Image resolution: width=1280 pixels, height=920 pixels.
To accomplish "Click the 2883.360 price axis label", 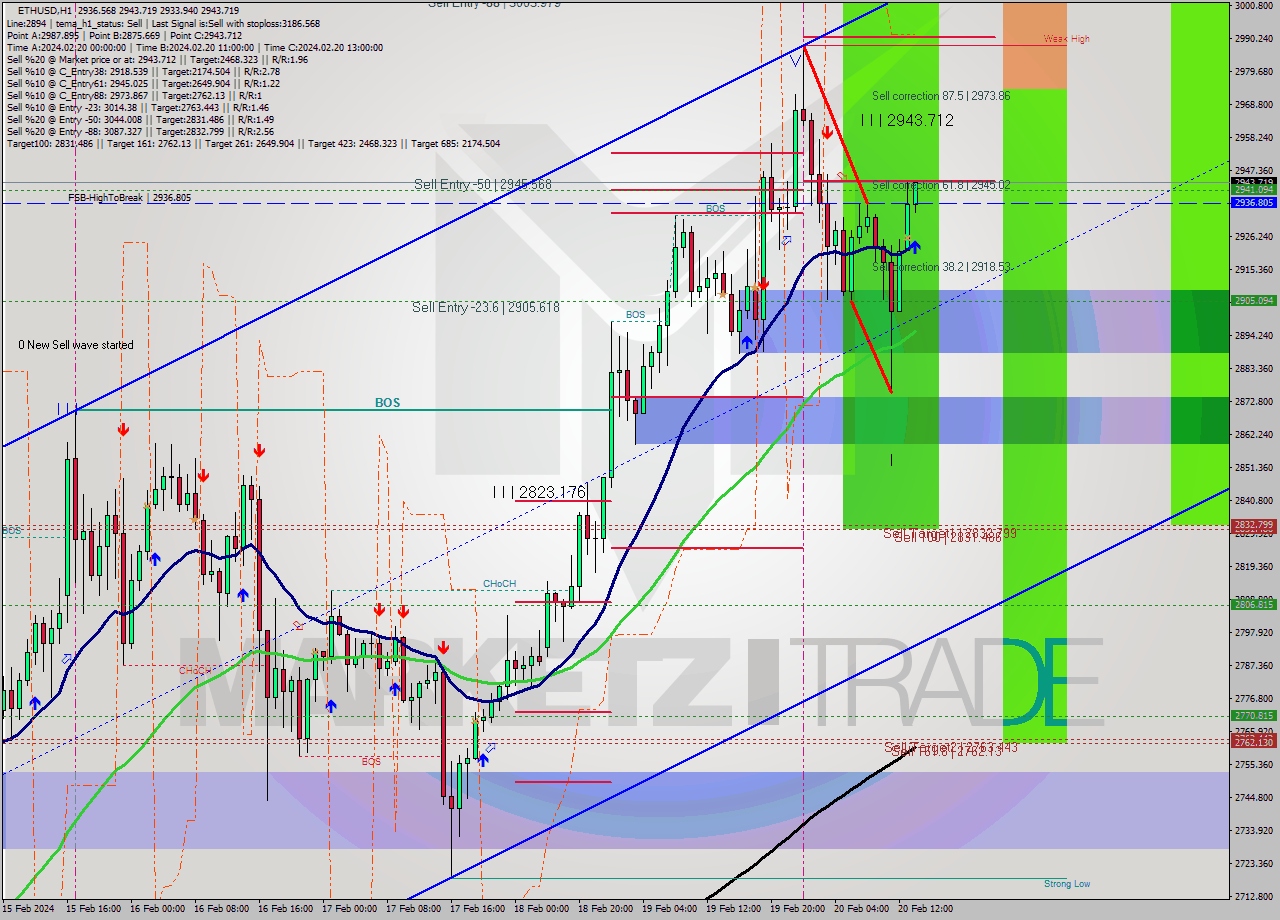I will pos(1253,368).
